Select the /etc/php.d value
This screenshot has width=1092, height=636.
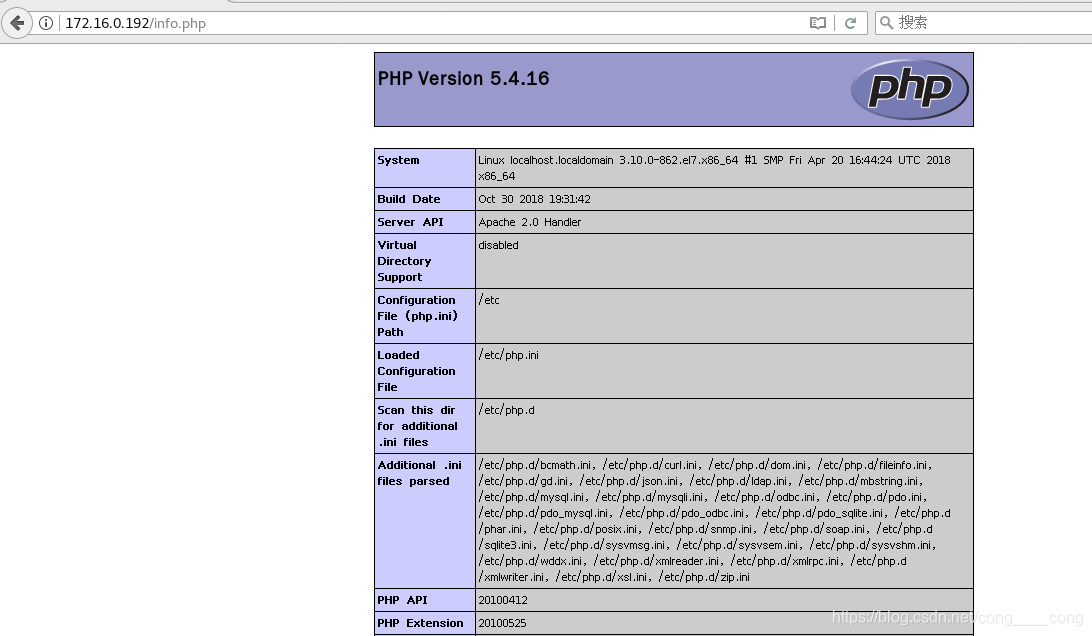point(506,410)
